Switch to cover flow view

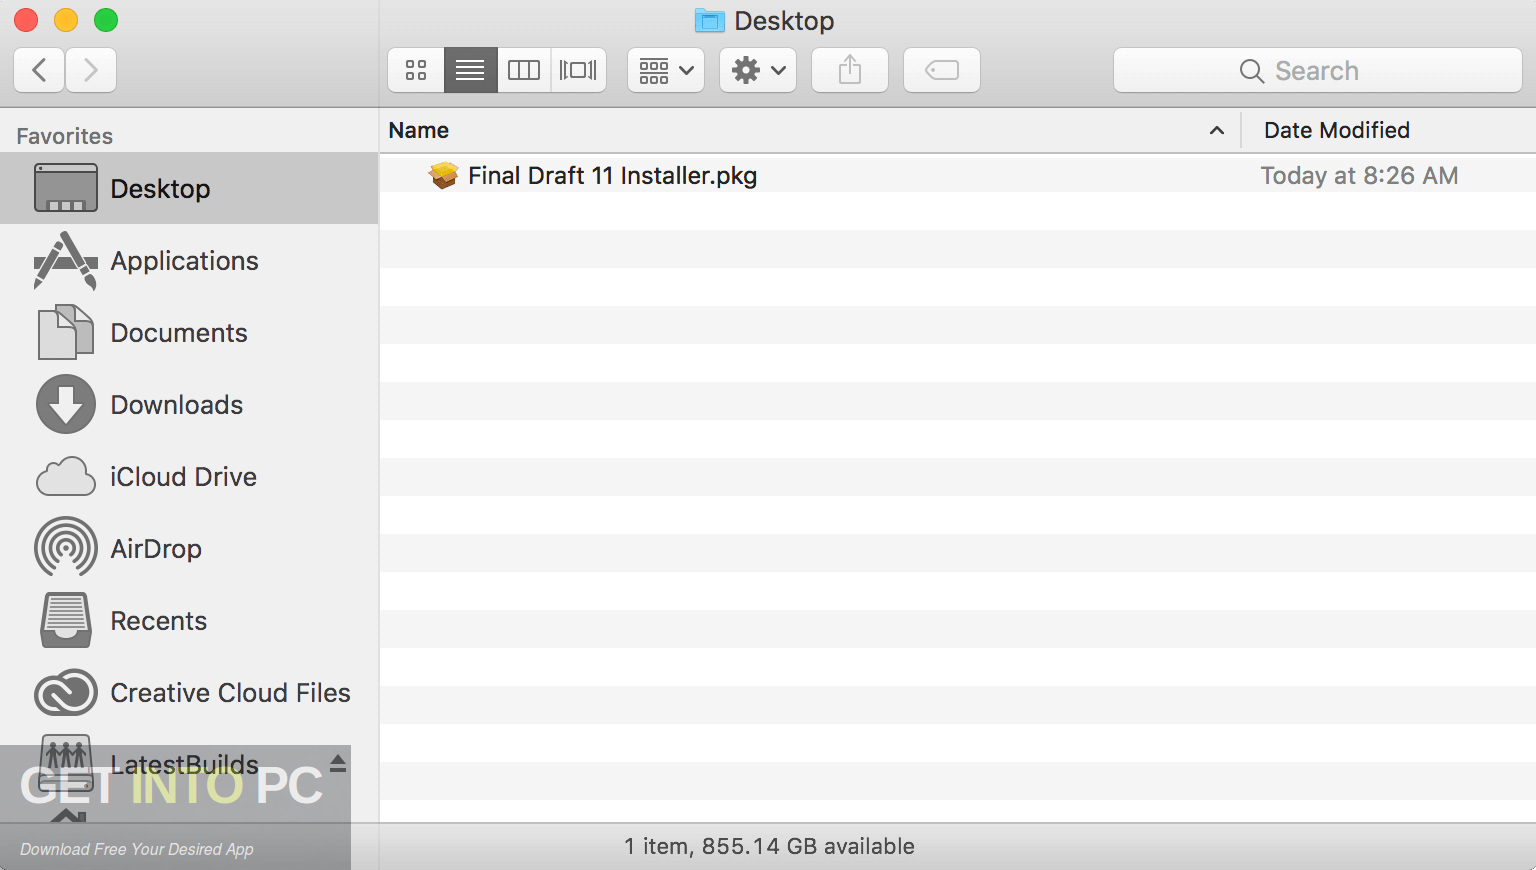578,70
